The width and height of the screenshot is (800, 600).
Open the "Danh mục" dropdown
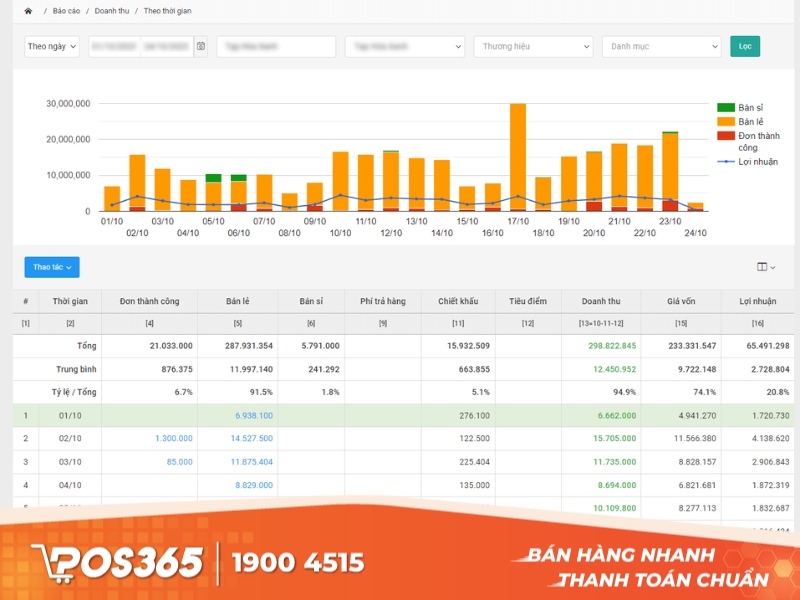660,45
